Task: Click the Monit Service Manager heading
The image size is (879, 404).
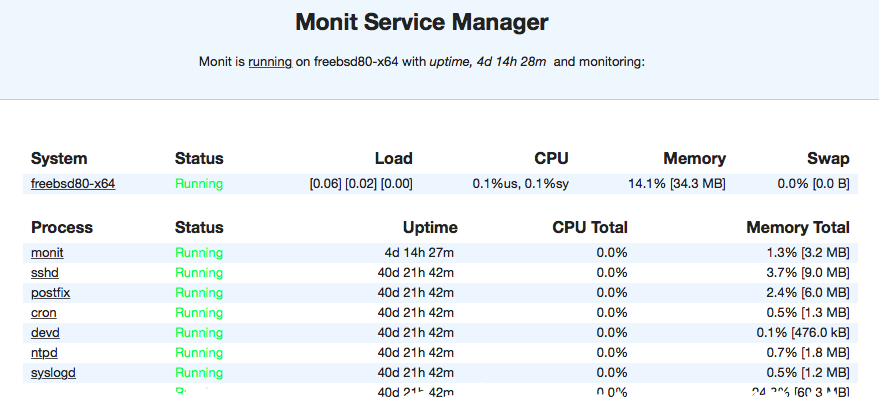Action: 421,22
